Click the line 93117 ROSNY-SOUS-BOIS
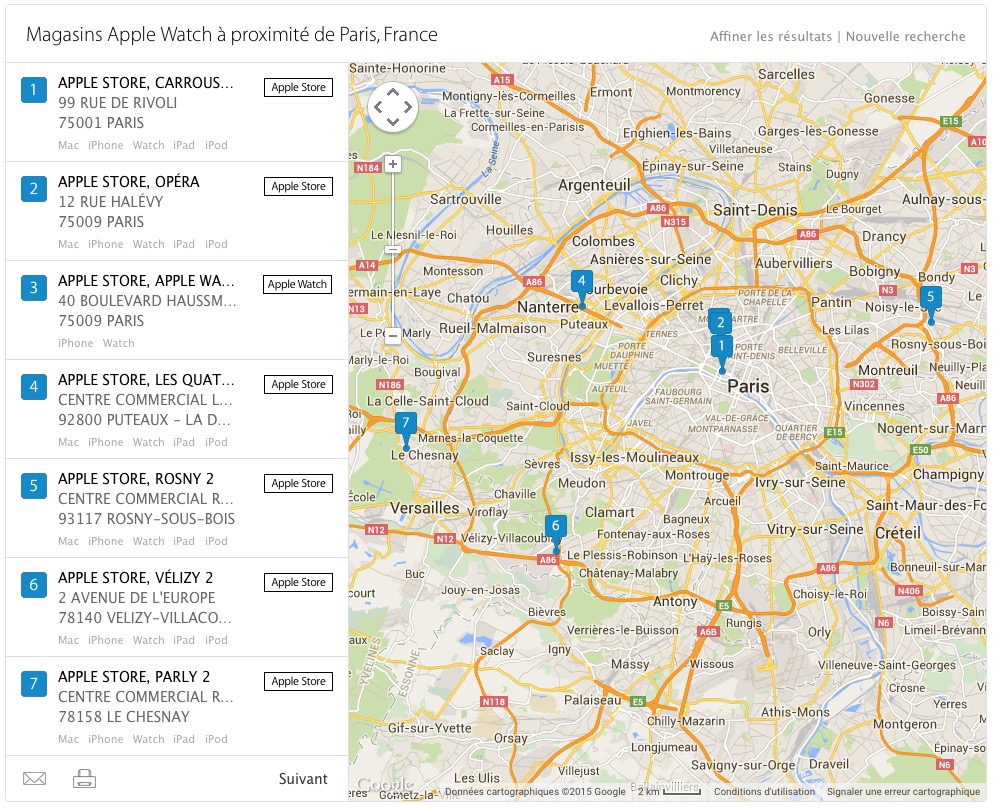Screen dimensions: 995x808 pyautogui.click(x=147, y=519)
